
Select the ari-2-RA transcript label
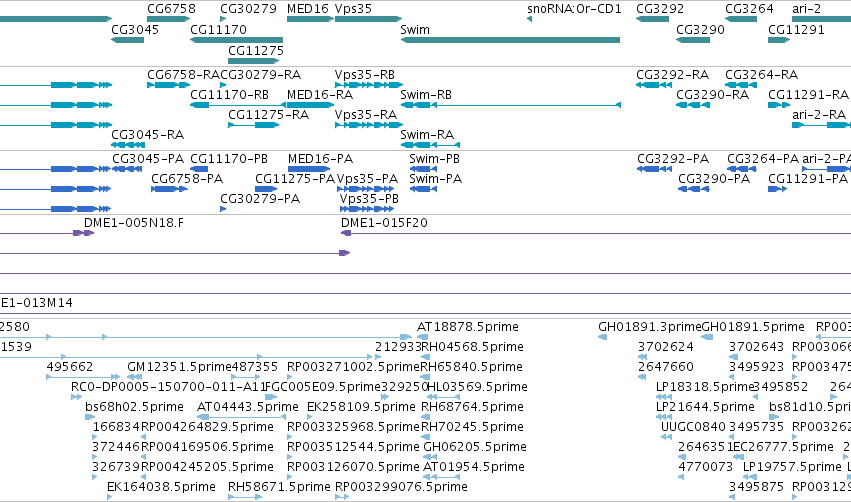(819, 115)
